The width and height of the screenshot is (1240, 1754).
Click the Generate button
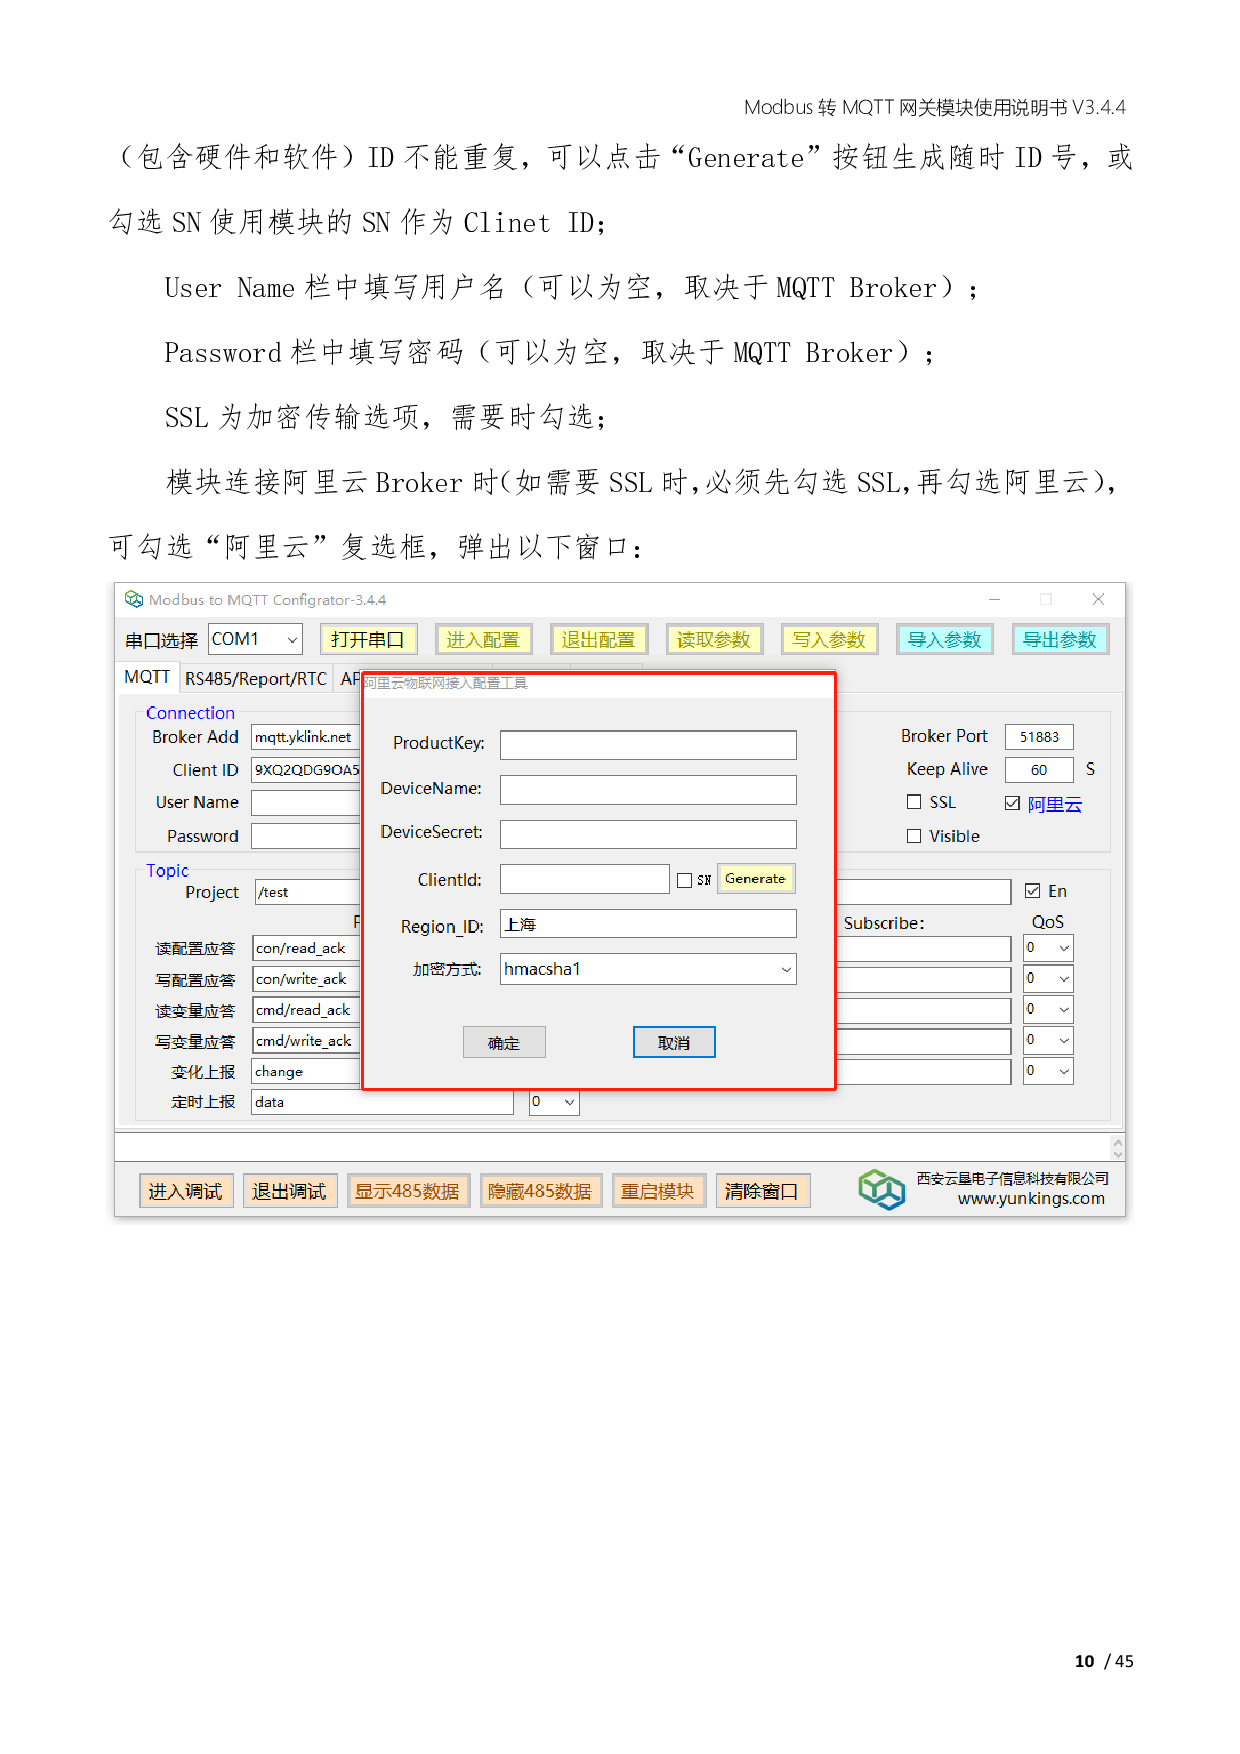(x=756, y=878)
